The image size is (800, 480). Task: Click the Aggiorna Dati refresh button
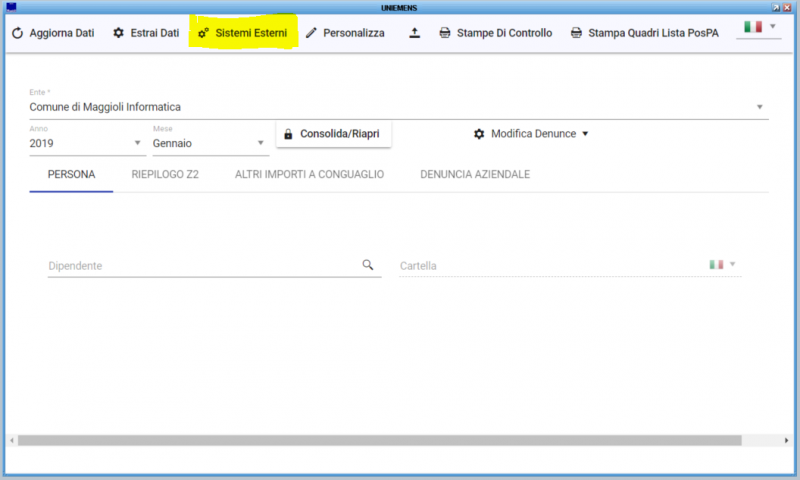pyautogui.click(x=53, y=33)
